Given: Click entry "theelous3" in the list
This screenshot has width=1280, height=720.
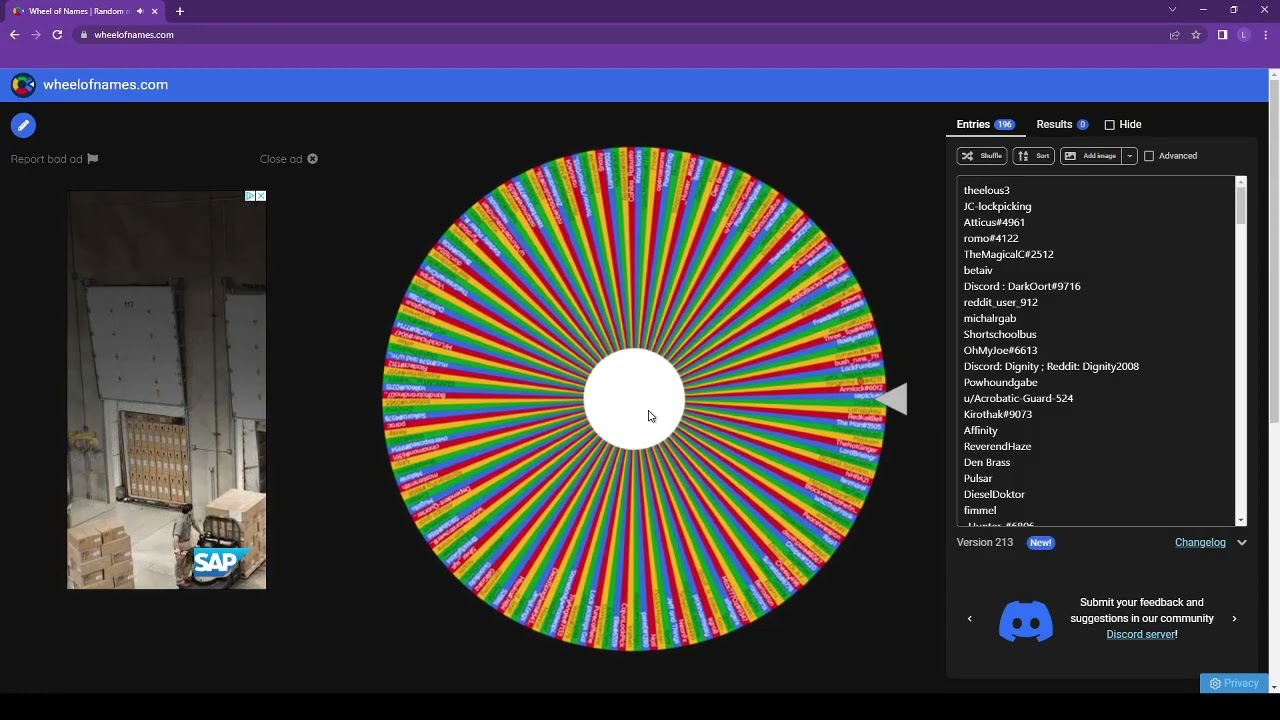Looking at the screenshot, I should pos(986,191).
